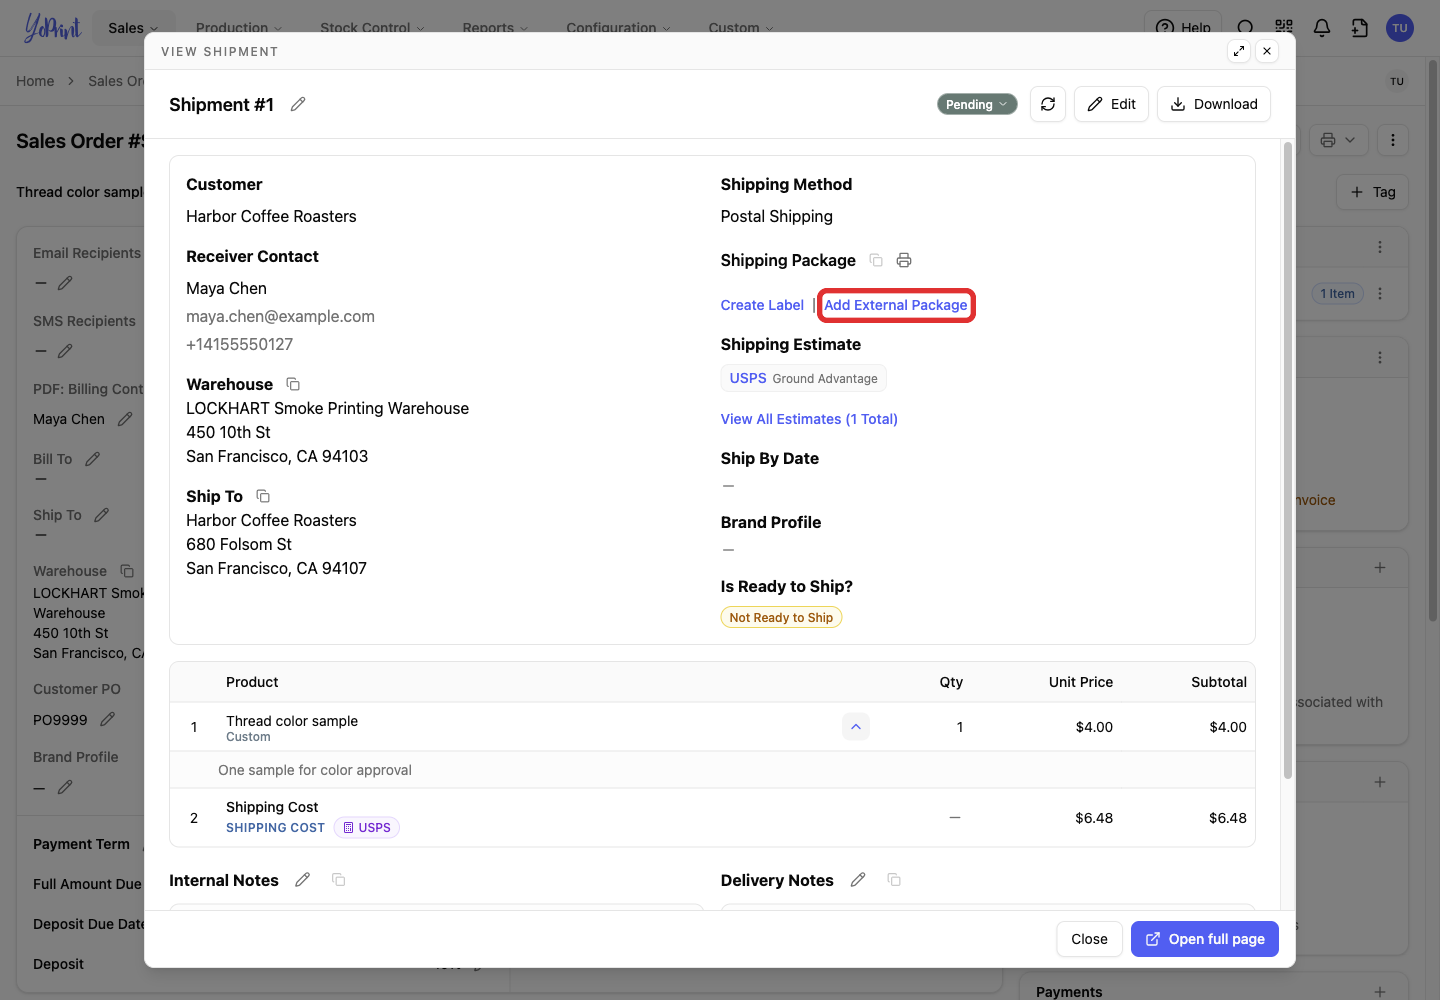Click the Close button

1089,939
